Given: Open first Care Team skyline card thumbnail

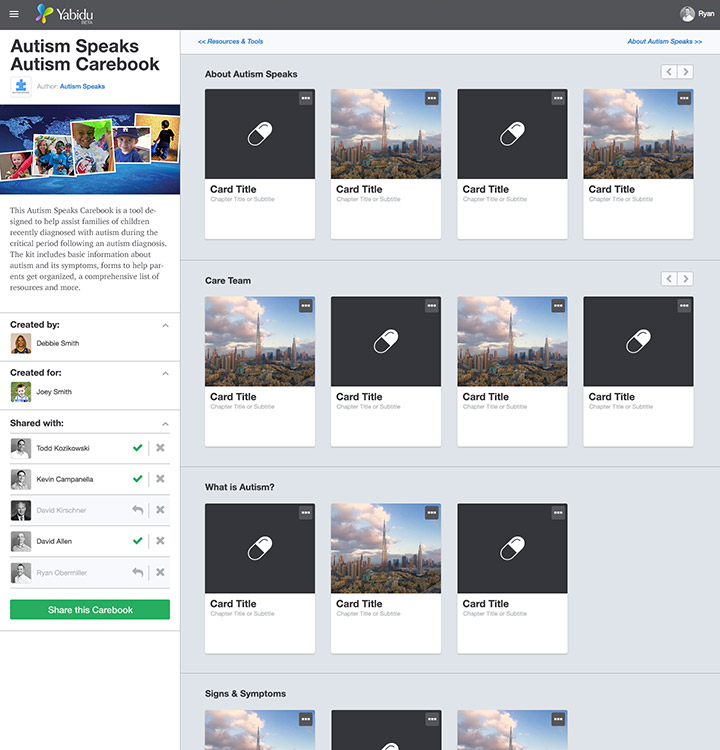Looking at the screenshot, I should coord(260,341).
